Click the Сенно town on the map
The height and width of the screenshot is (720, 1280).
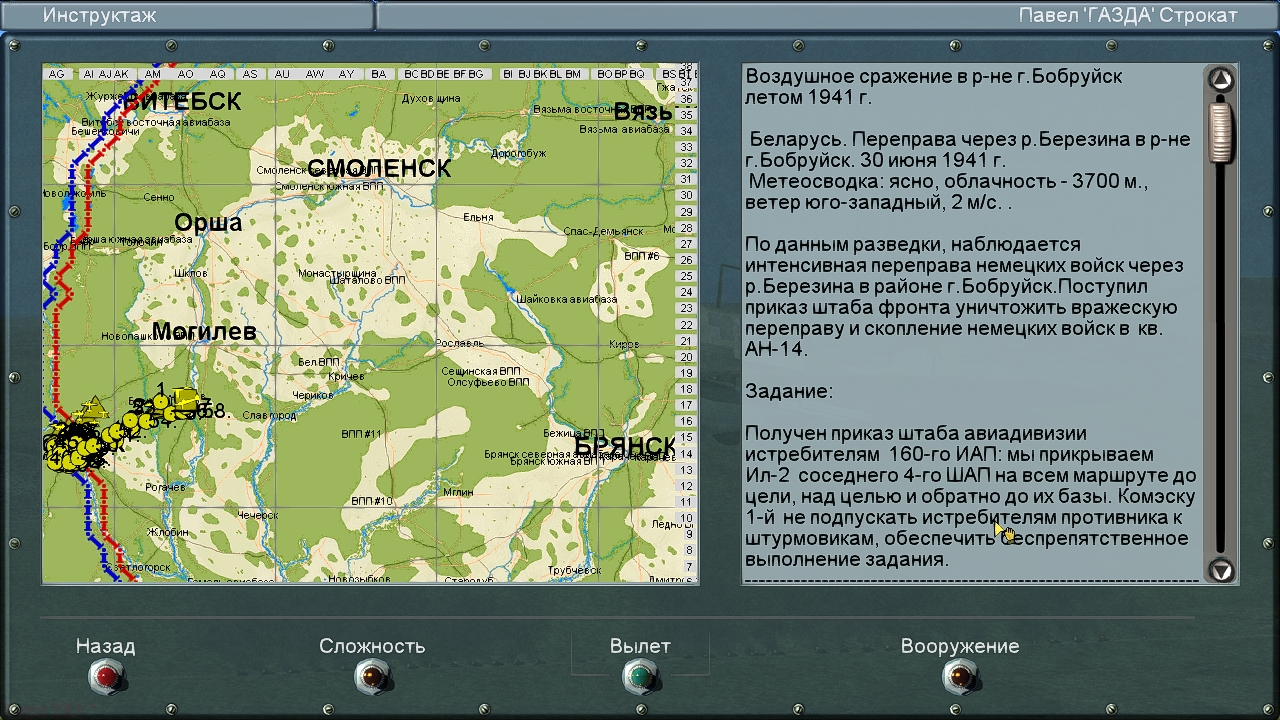(158, 198)
